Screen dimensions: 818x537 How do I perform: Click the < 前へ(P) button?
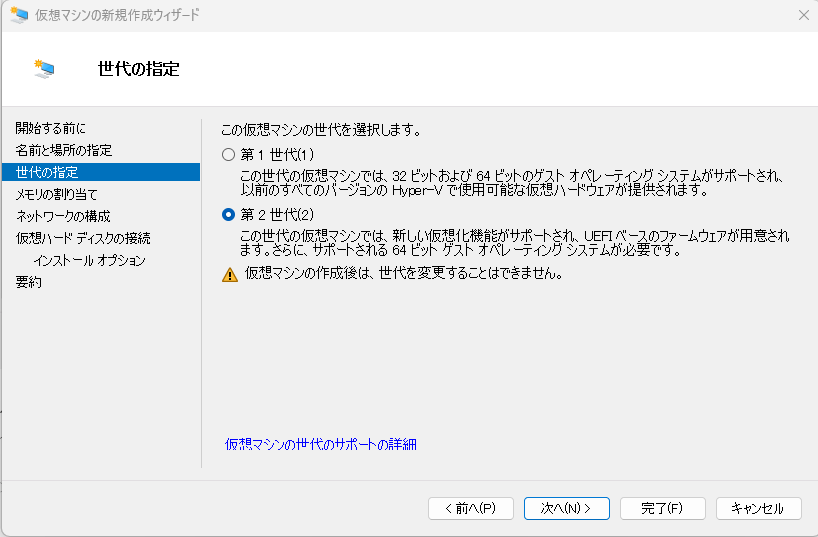pos(470,508)
